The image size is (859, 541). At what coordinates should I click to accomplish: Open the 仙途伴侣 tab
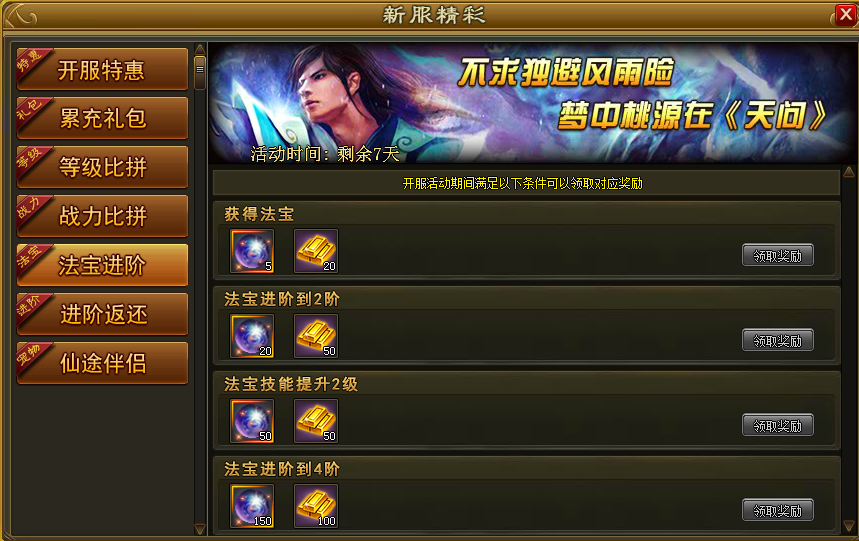pyautogui.click(x=102, y=363)
